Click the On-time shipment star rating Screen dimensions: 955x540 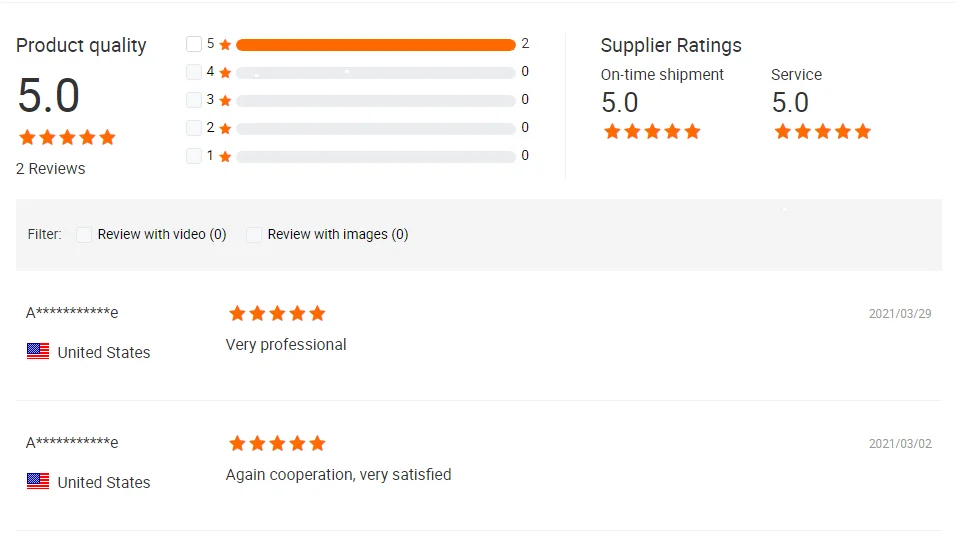coord(652,132)
